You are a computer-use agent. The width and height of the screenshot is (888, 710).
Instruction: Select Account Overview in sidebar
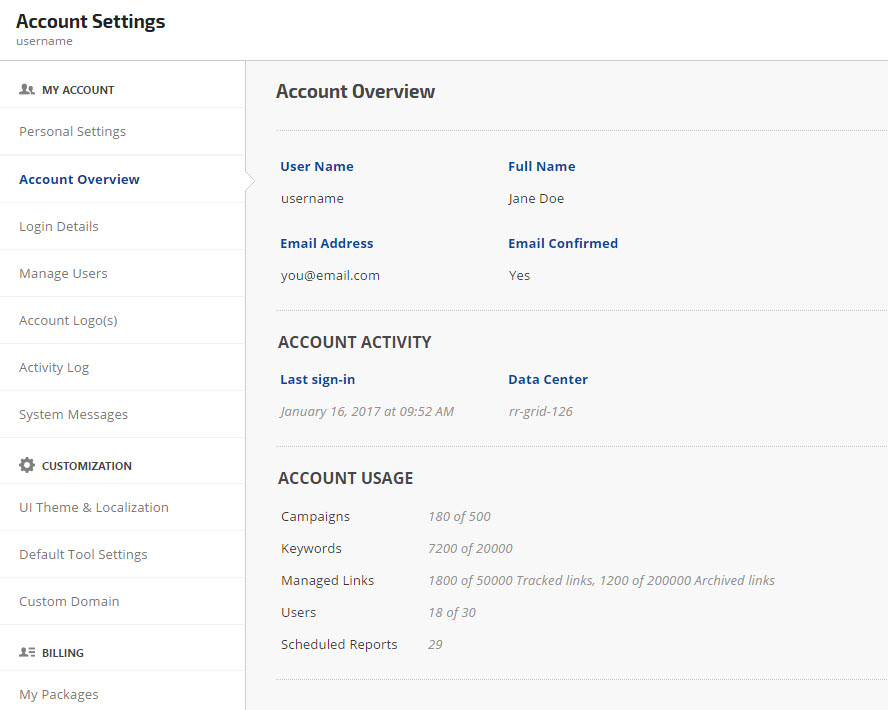click(x=79, y=179)
